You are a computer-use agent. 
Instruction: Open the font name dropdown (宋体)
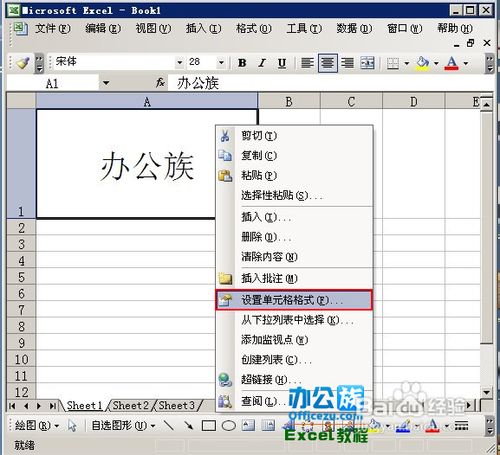coord(179,62)
